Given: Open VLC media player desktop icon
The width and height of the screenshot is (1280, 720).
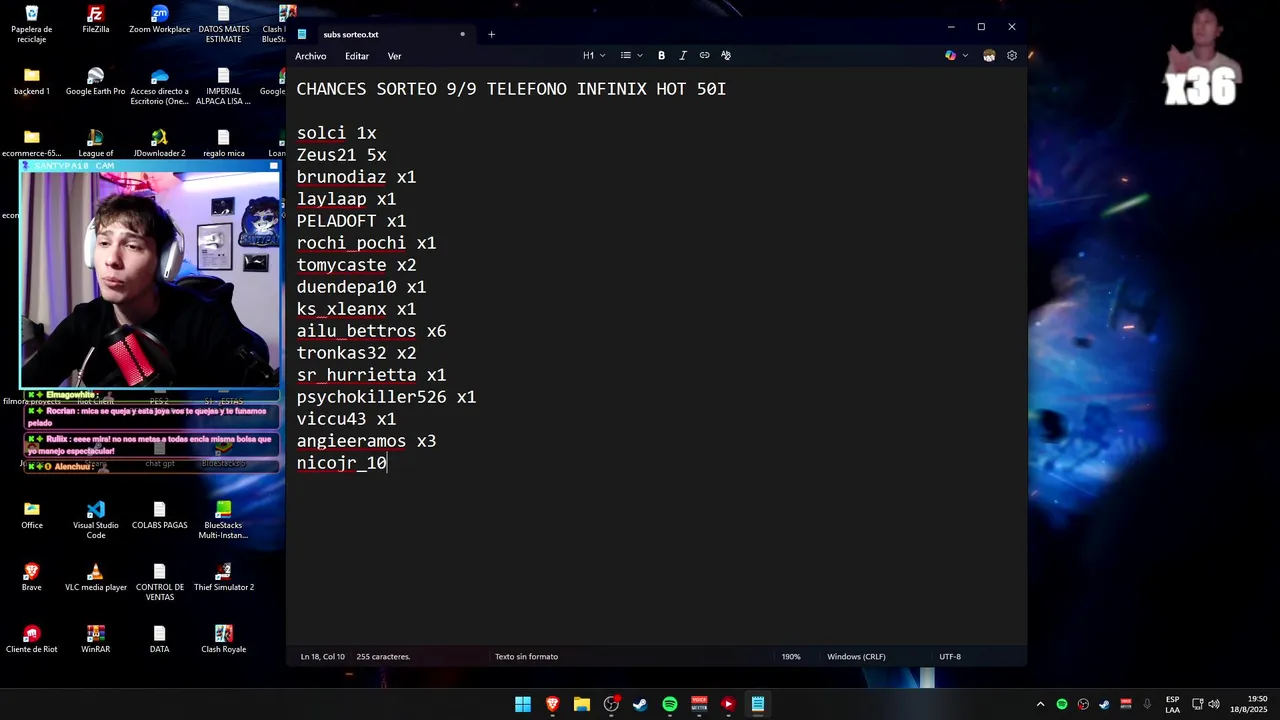Looking at the screenshot, I should 96,577.
